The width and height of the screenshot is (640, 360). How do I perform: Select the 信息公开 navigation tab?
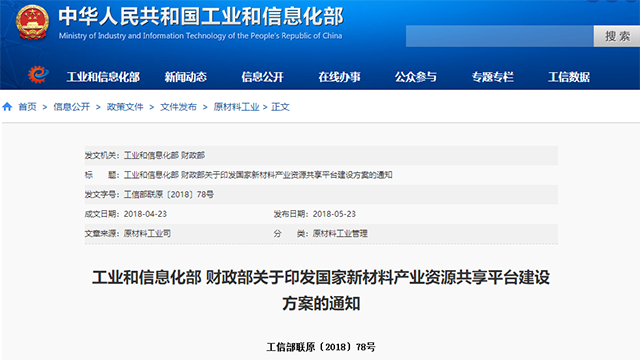[262, 77]
